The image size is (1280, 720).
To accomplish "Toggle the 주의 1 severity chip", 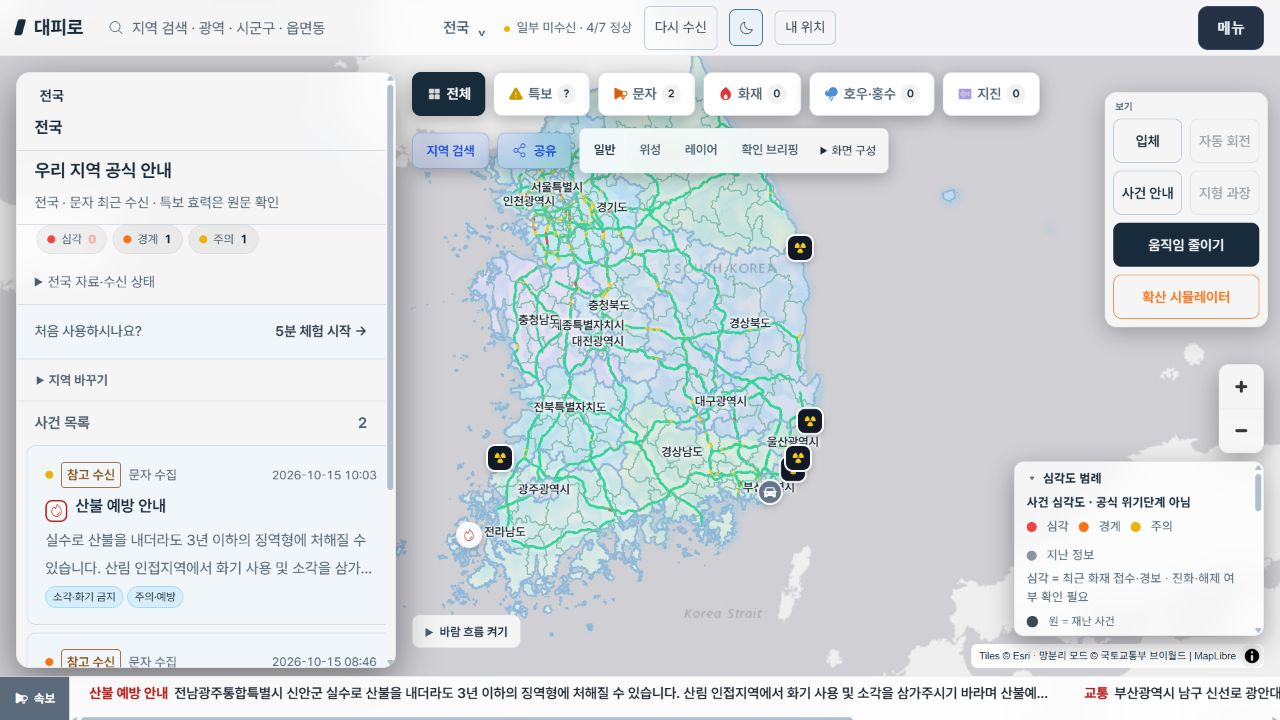I will 224,240.
